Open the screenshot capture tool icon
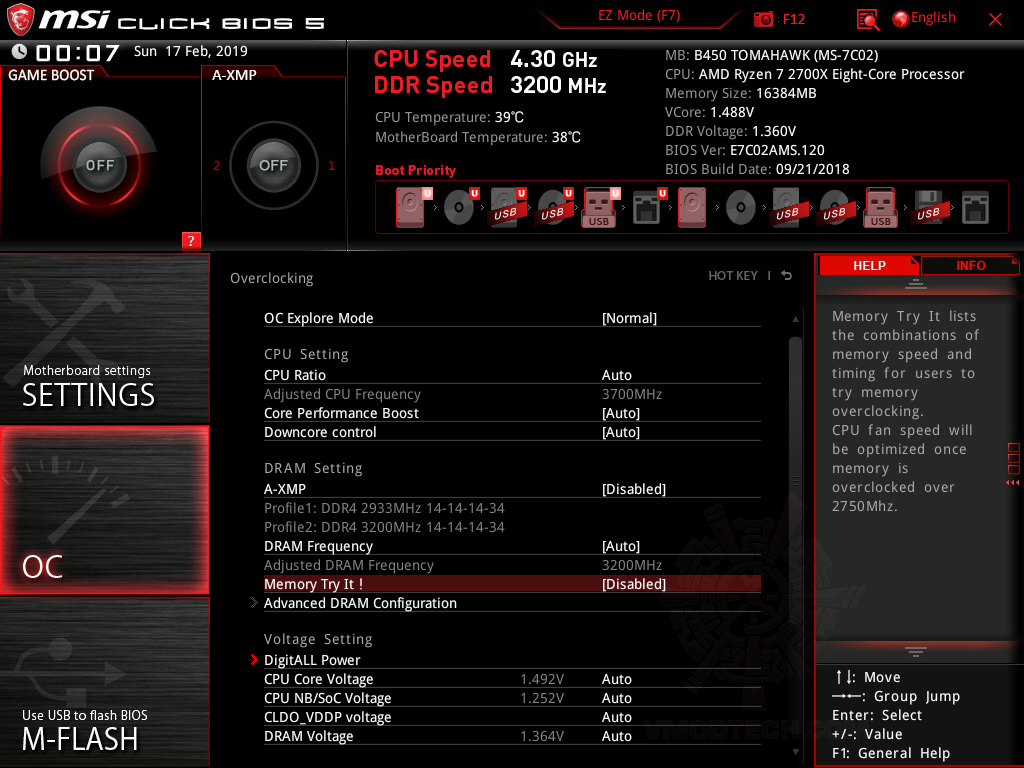 (x=867, y=17)
